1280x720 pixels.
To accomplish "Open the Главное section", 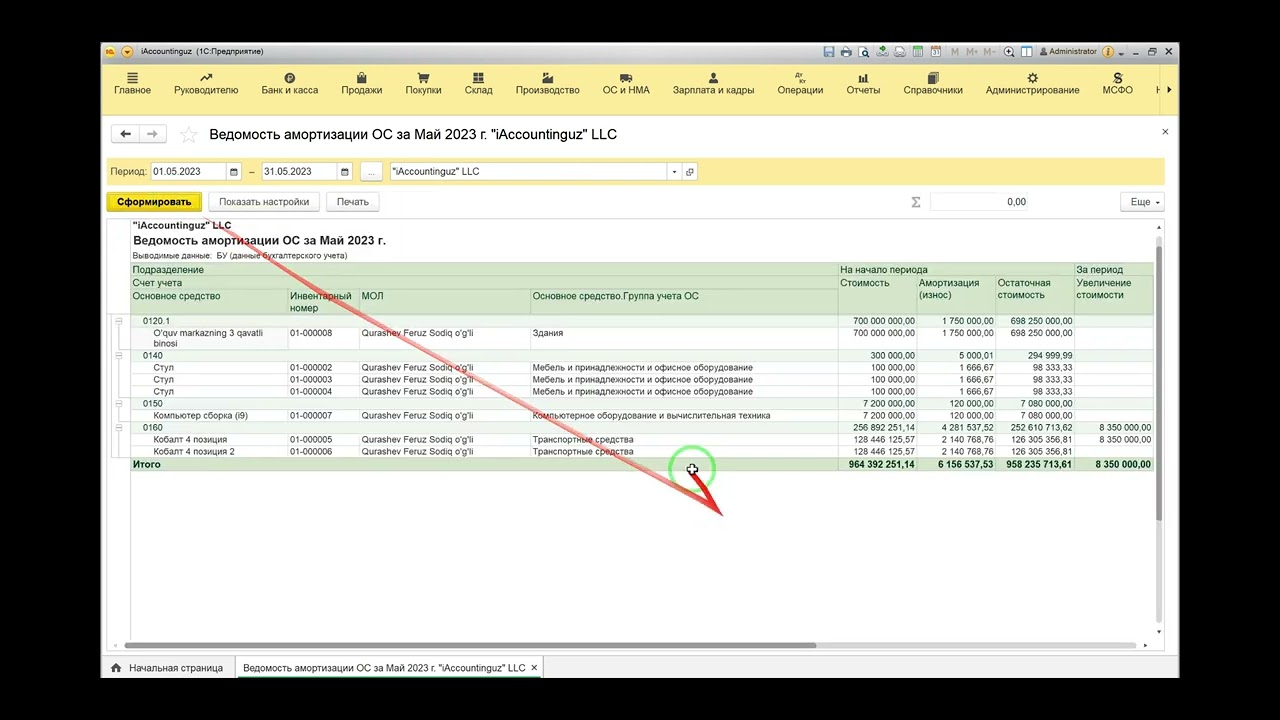I will coord(132,84).
